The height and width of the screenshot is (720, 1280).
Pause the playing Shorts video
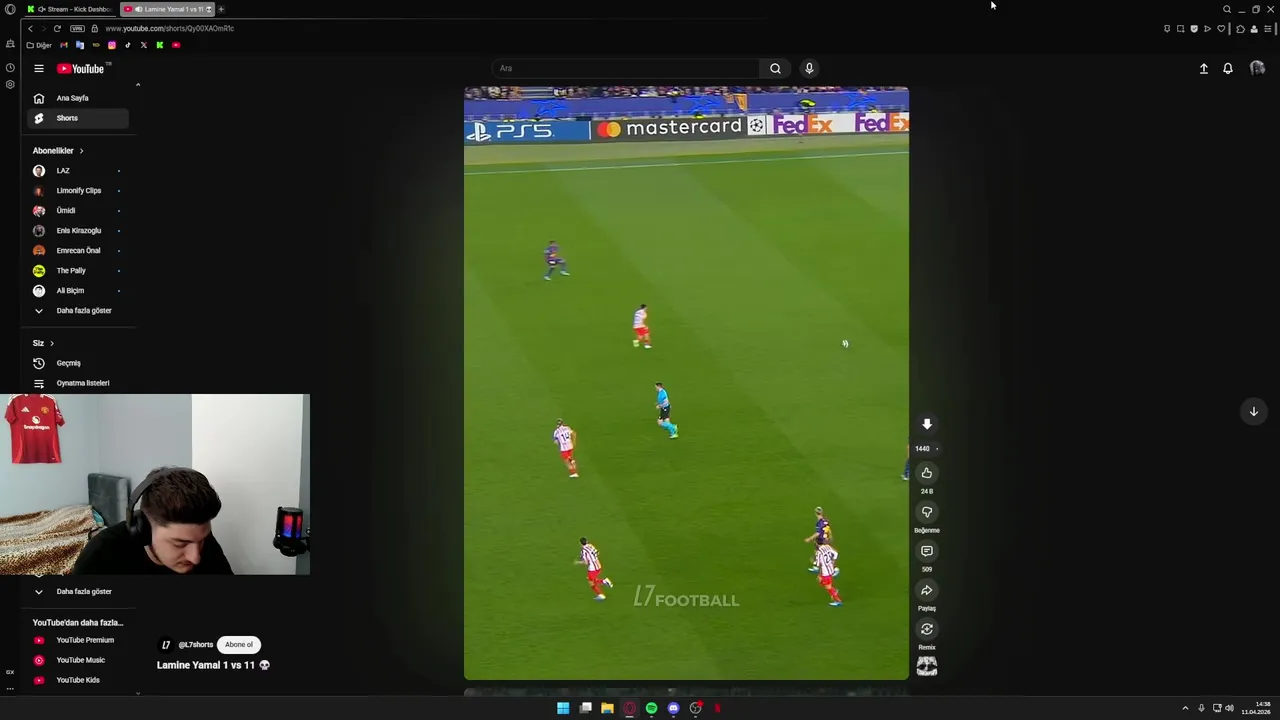[x=686, y=383]
